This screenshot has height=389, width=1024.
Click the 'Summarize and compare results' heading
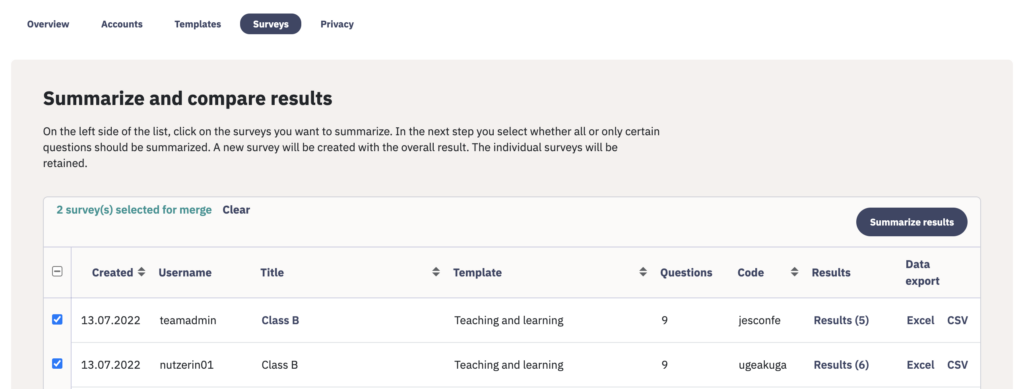(187, 99)
